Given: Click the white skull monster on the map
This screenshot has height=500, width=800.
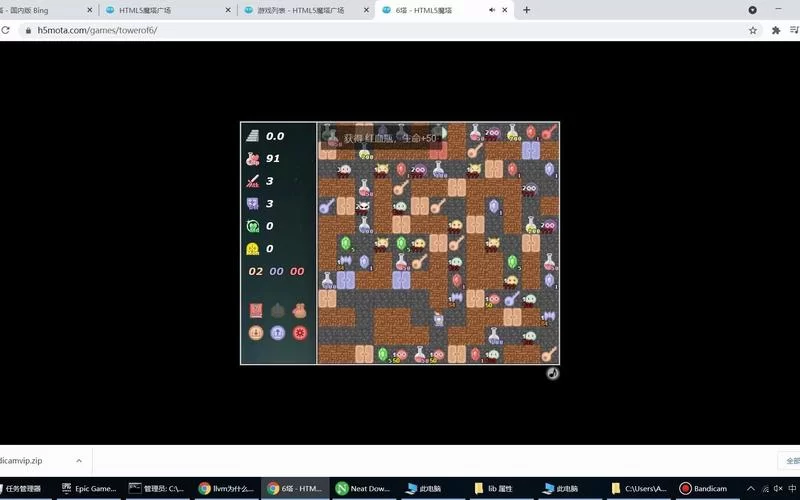Looking at the screenshot, I should coord(363,207).
